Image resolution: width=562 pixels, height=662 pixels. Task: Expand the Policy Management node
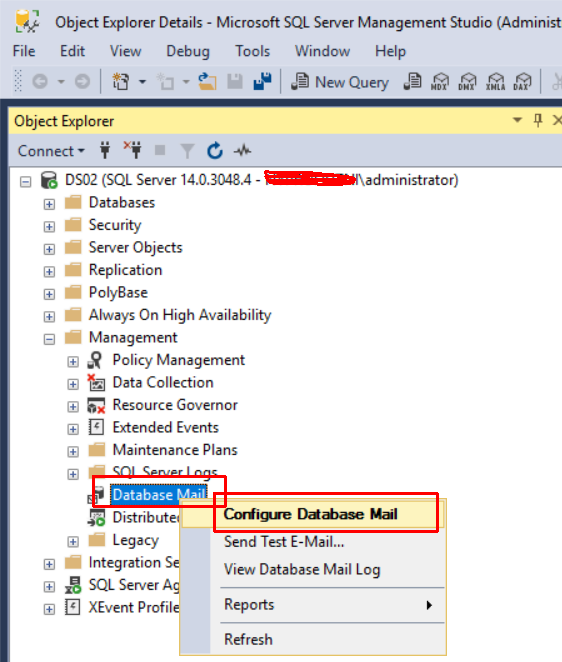coord(73,362)
